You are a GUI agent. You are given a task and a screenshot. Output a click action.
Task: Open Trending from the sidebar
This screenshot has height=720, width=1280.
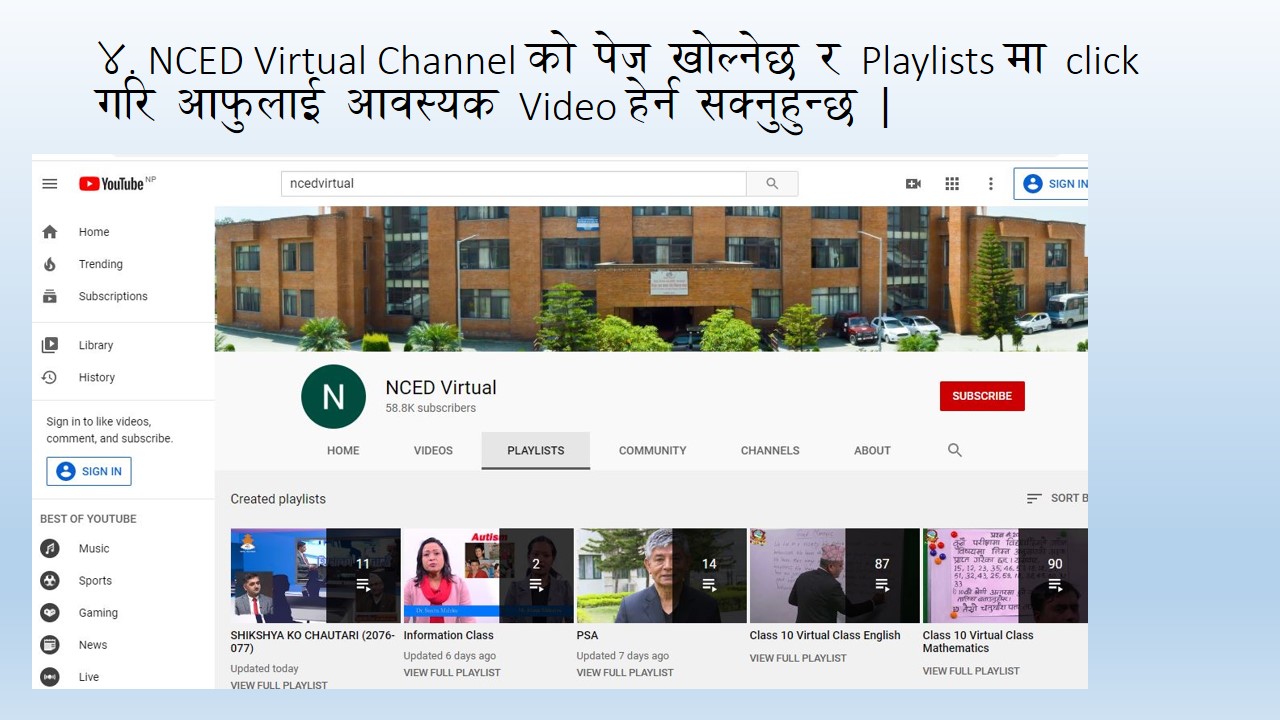(x=100, y=265)
